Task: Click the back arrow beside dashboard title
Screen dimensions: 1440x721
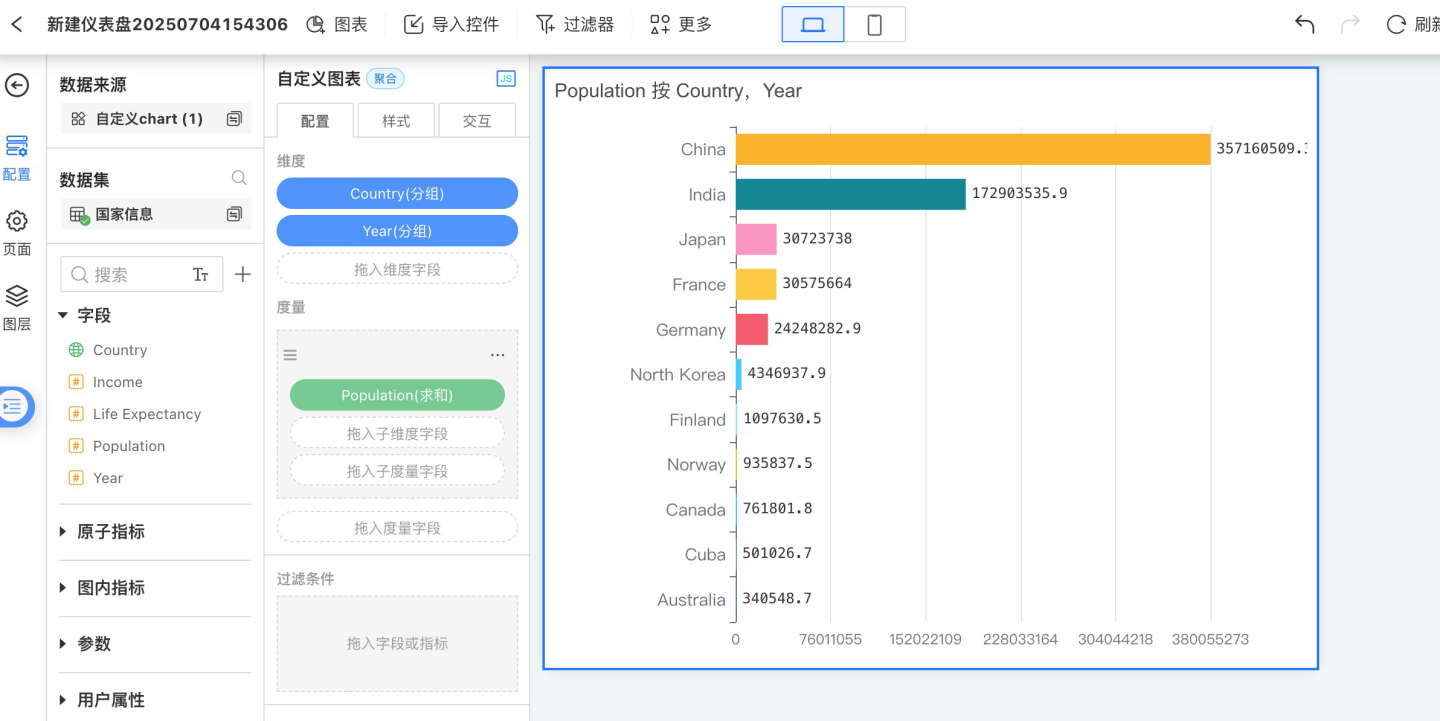Action: (x=17, y=24)
